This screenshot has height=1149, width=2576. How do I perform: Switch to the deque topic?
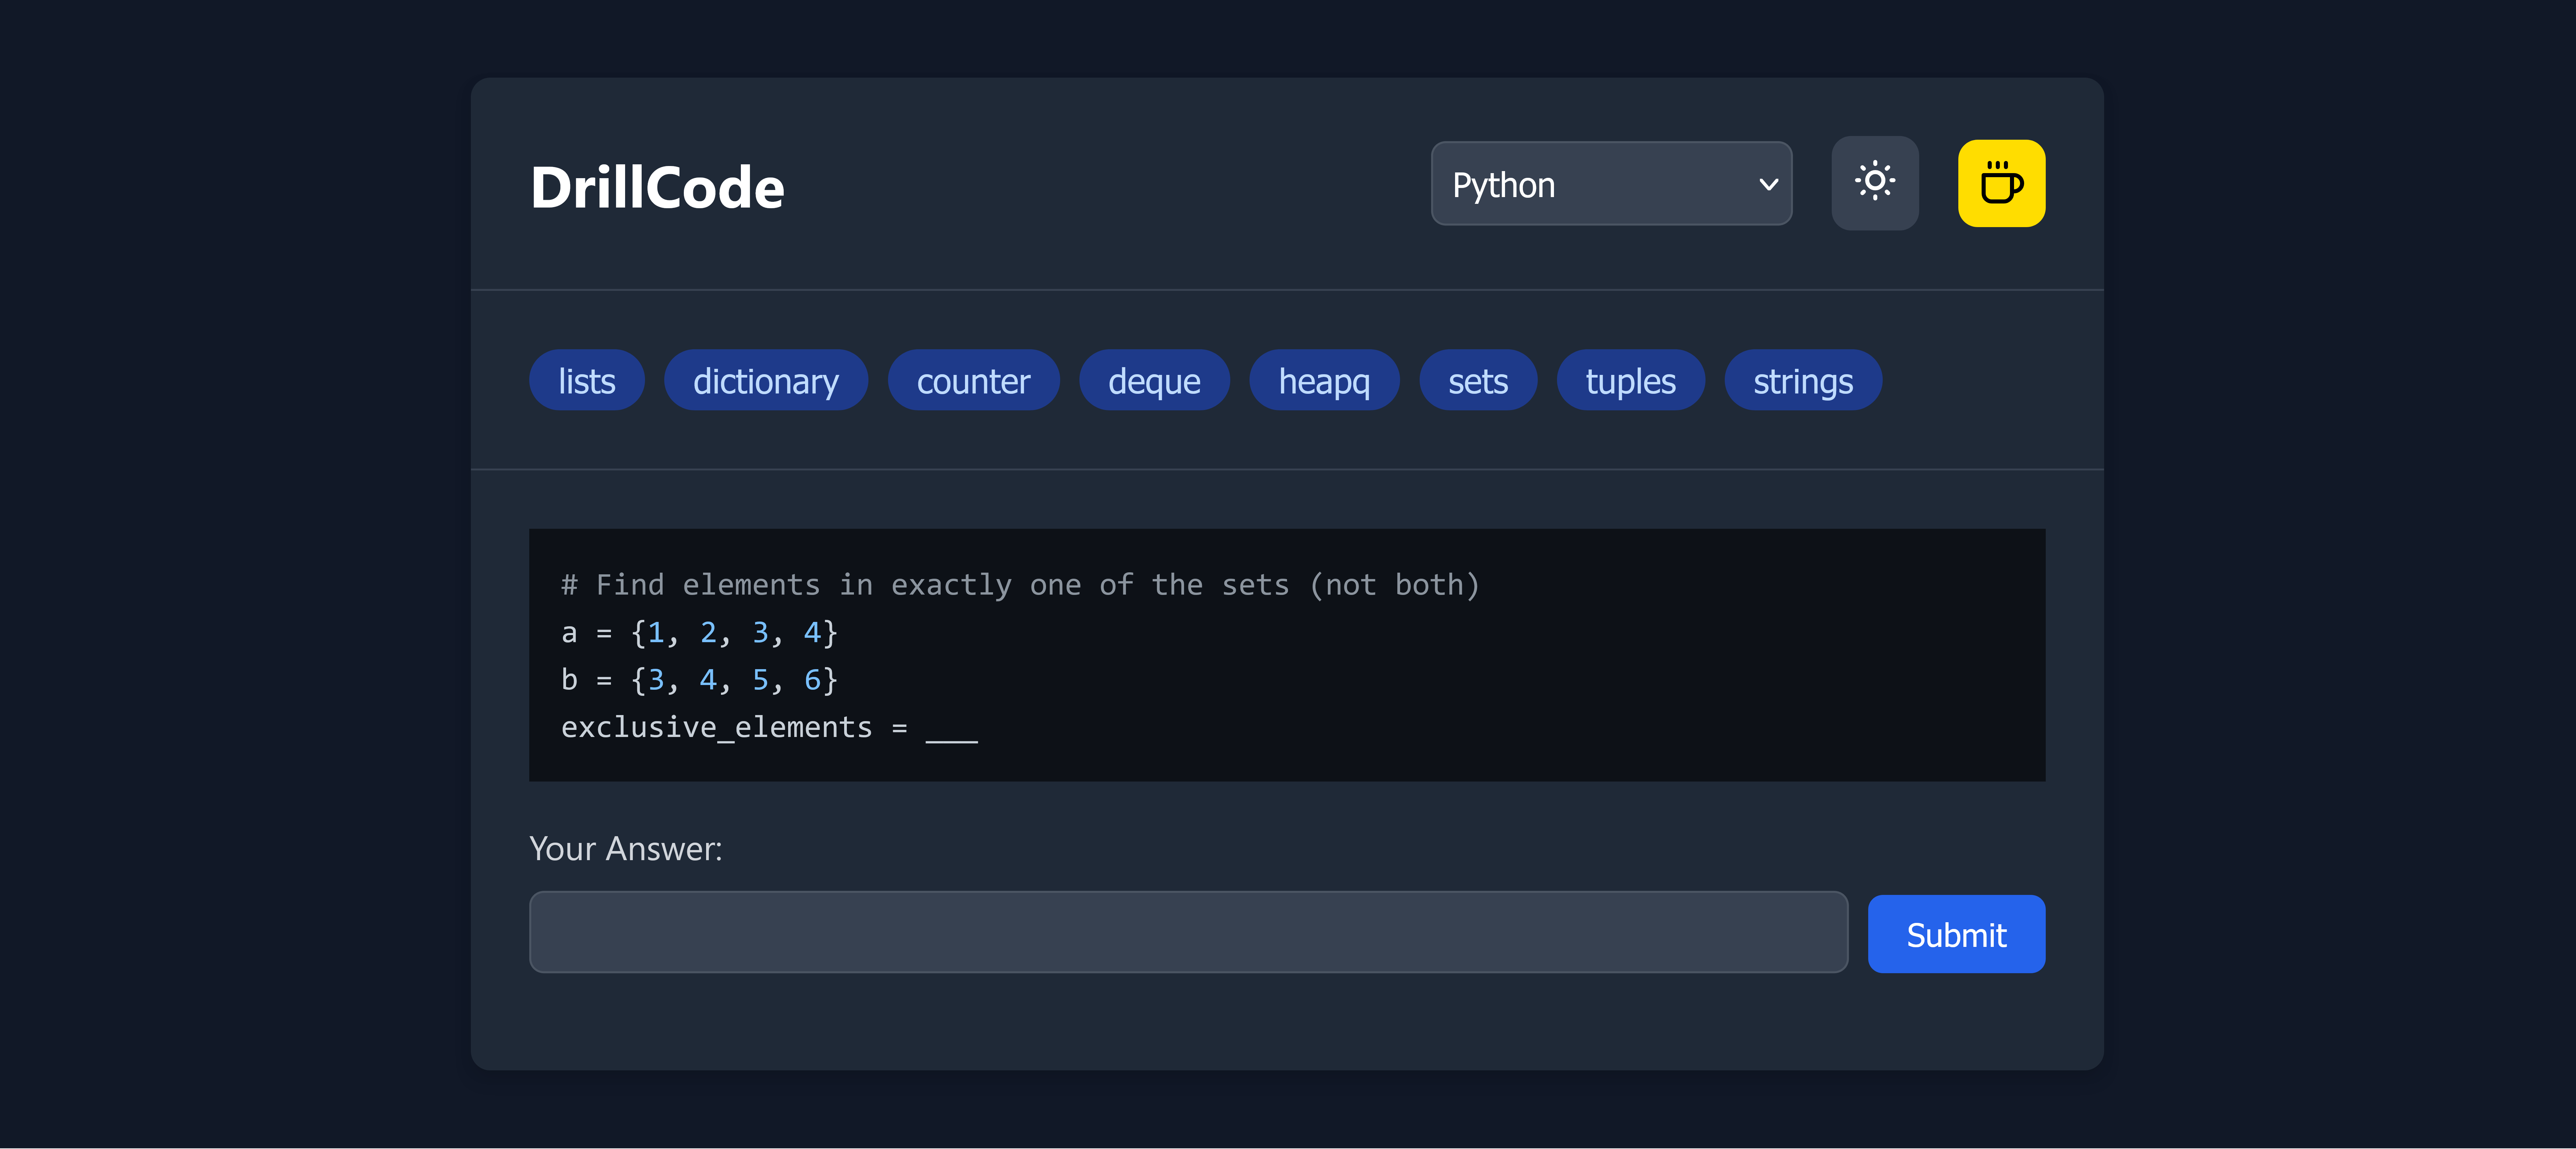tap(1154, 380)
